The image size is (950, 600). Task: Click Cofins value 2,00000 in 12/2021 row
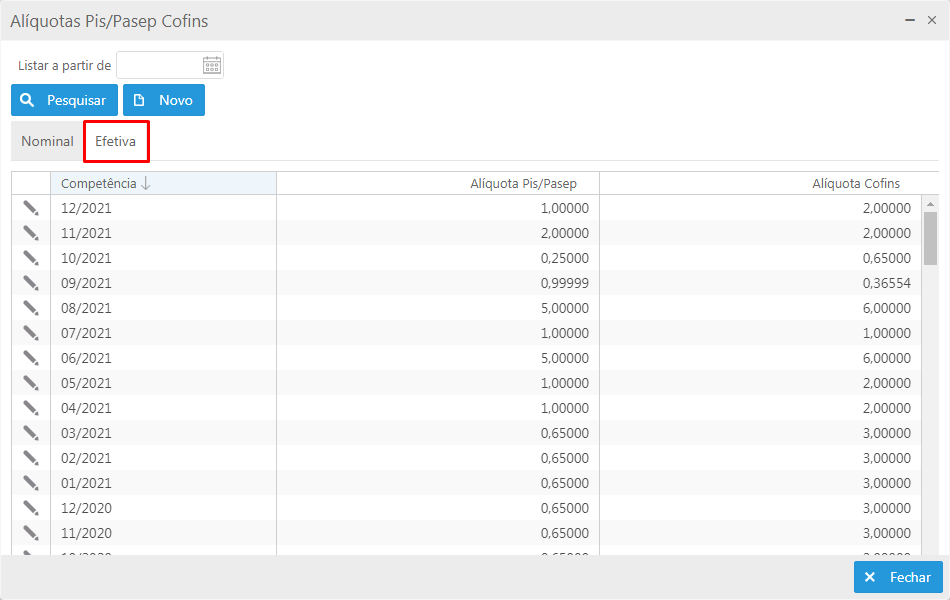(x=886, y=208)
